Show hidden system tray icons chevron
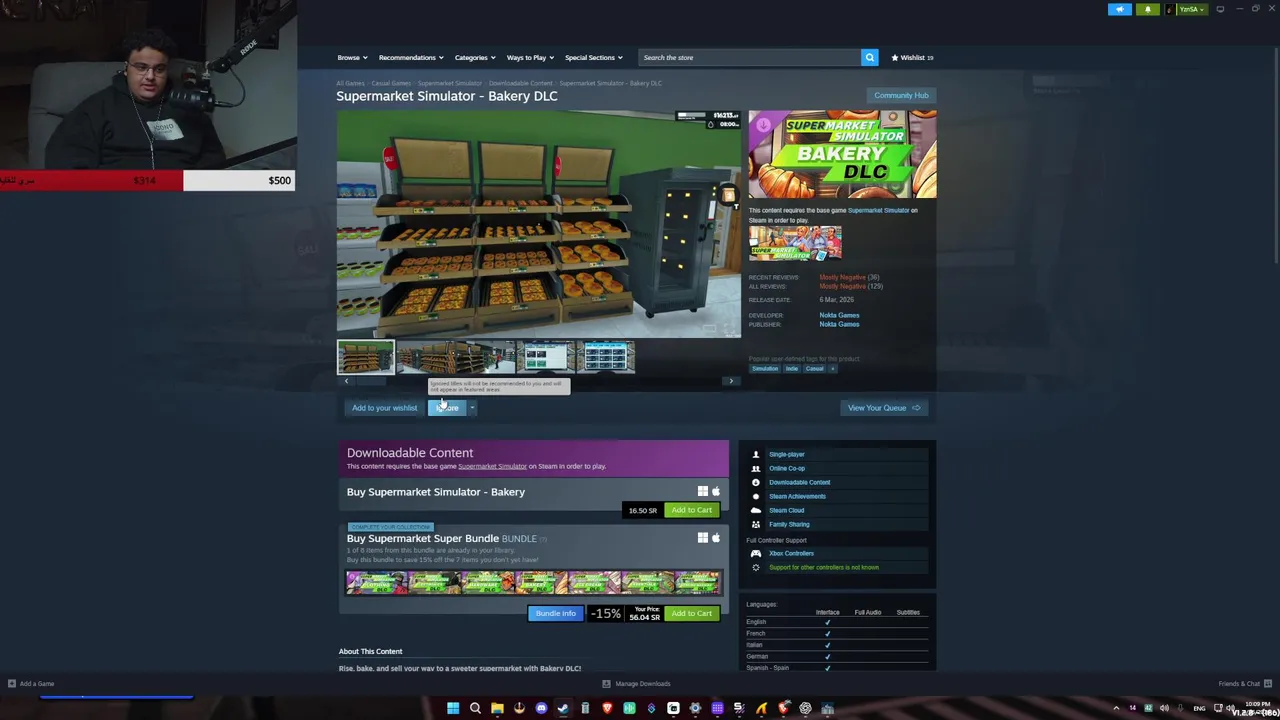Screen dimensions: 1280x720 click(x=1116, y=708)
